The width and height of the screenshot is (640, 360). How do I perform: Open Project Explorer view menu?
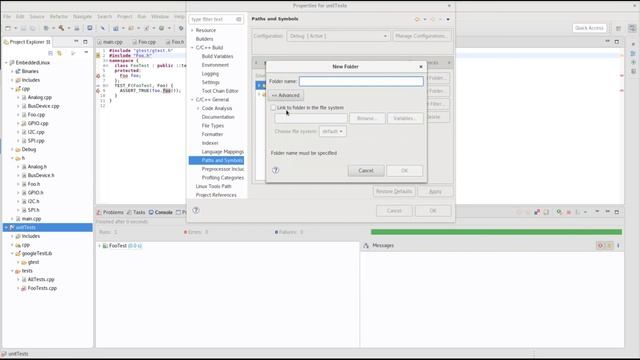[86, 53]
